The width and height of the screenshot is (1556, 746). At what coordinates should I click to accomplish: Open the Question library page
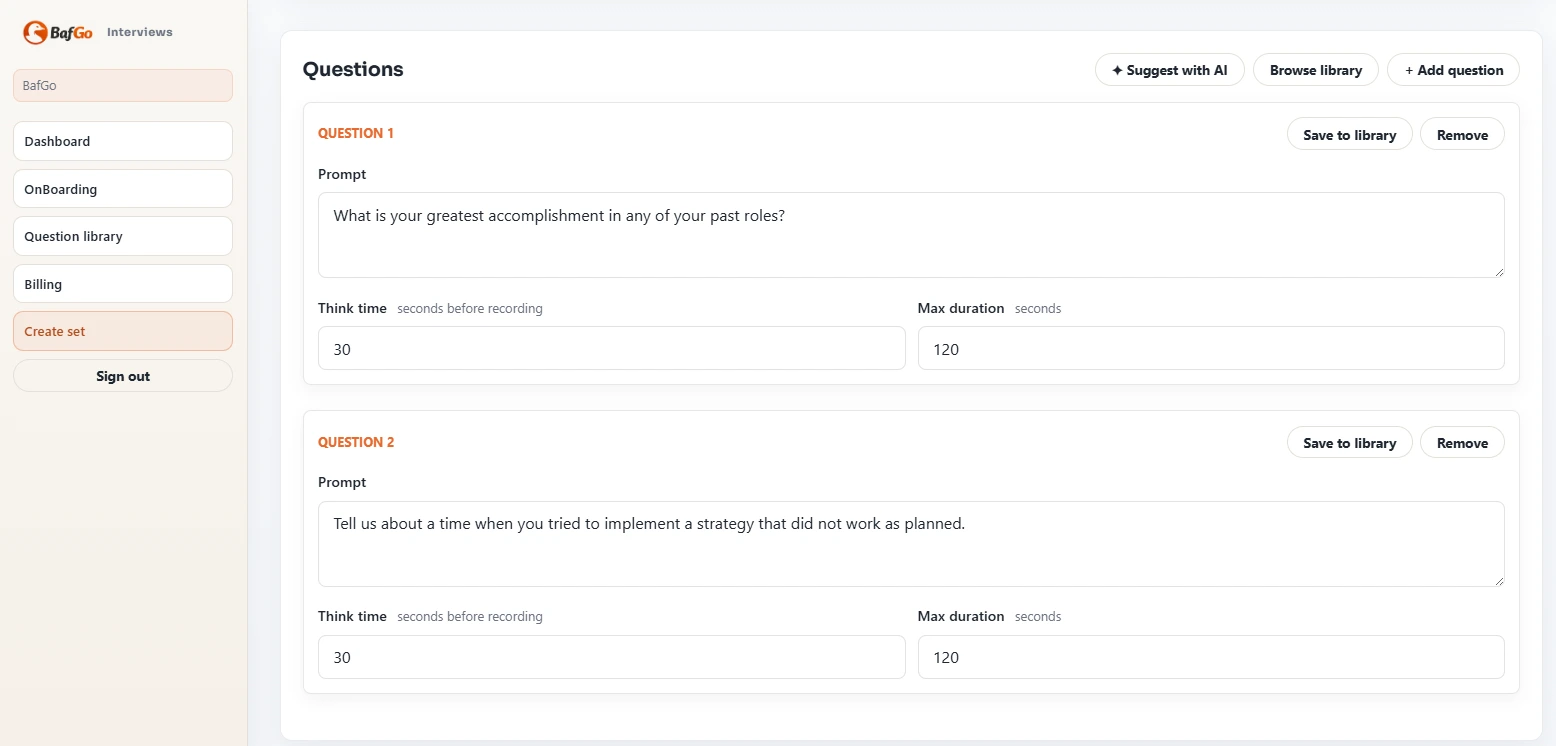(123, 236)
